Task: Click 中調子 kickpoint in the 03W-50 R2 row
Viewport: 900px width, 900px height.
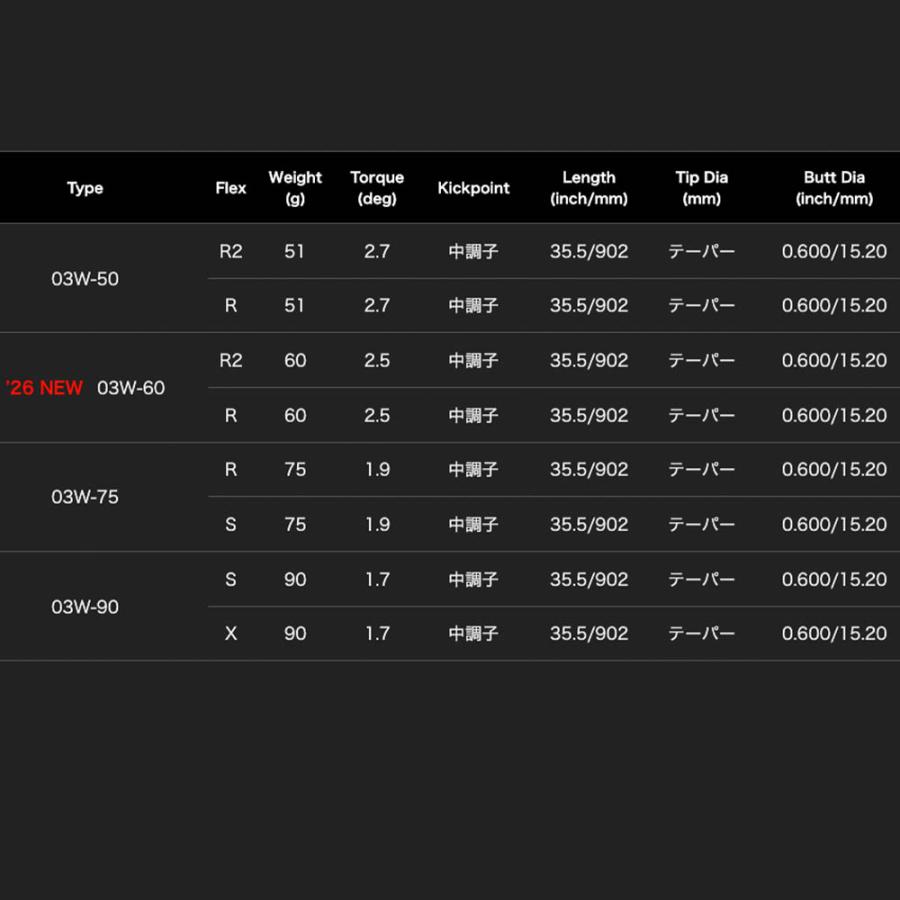Action: coord(474,251)
